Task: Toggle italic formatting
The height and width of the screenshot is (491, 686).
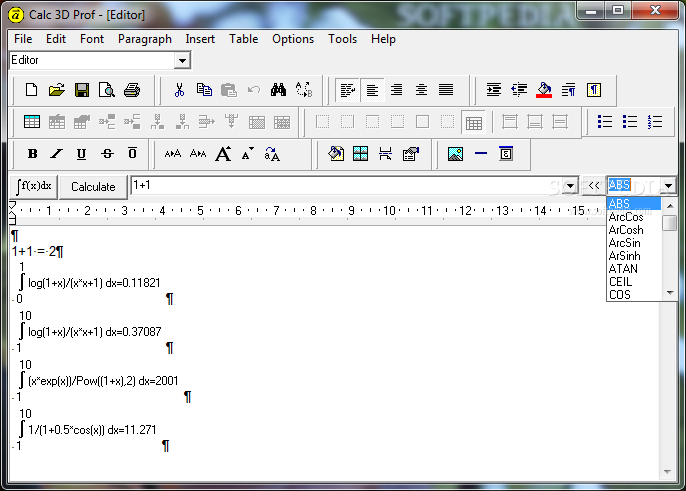Action: coord(56,154)
